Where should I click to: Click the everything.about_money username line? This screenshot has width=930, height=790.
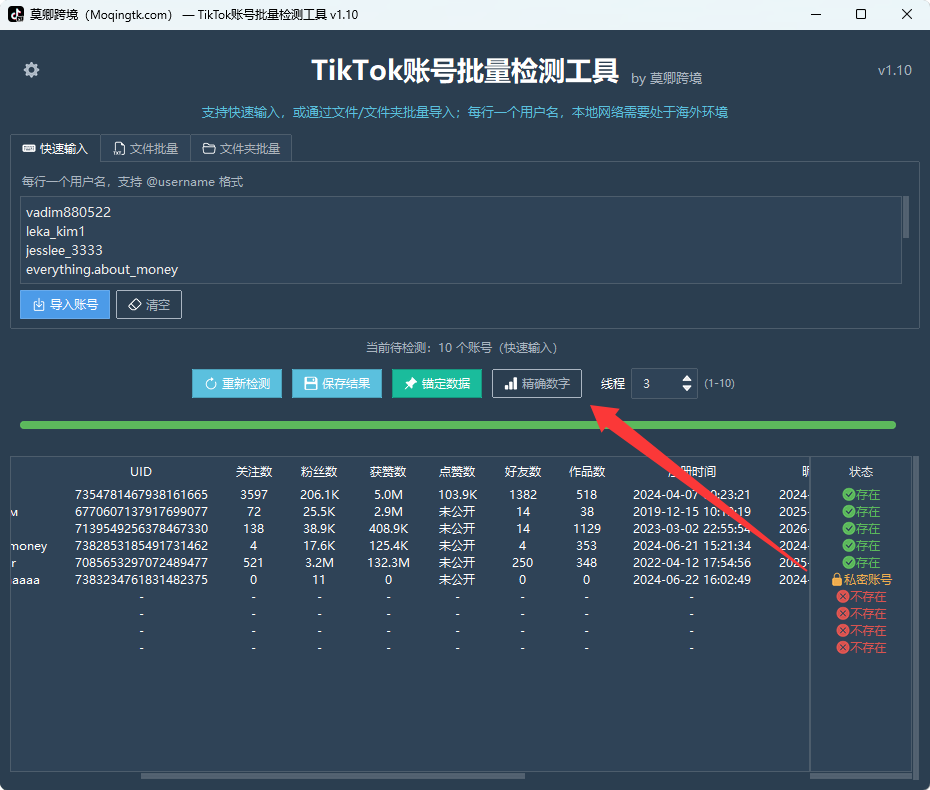click(101, 269)
